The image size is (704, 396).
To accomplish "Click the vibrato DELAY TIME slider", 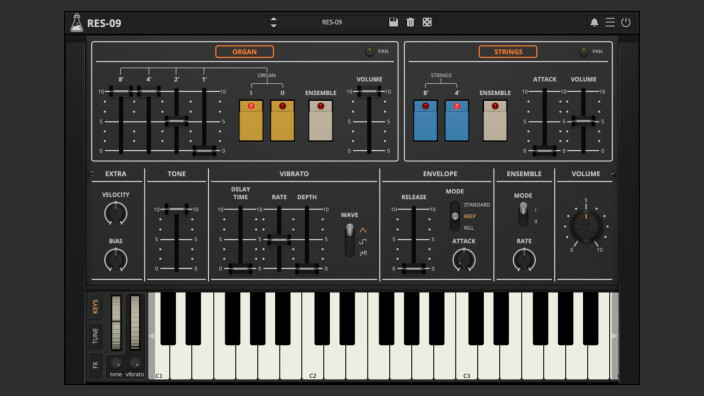I will coord(240,268).
